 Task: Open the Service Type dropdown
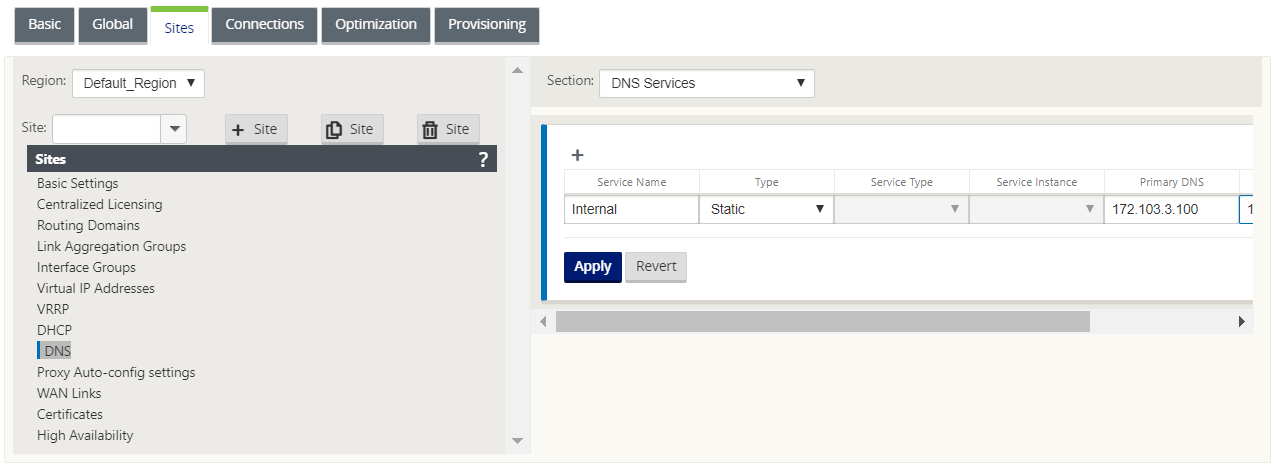point(902,209)
